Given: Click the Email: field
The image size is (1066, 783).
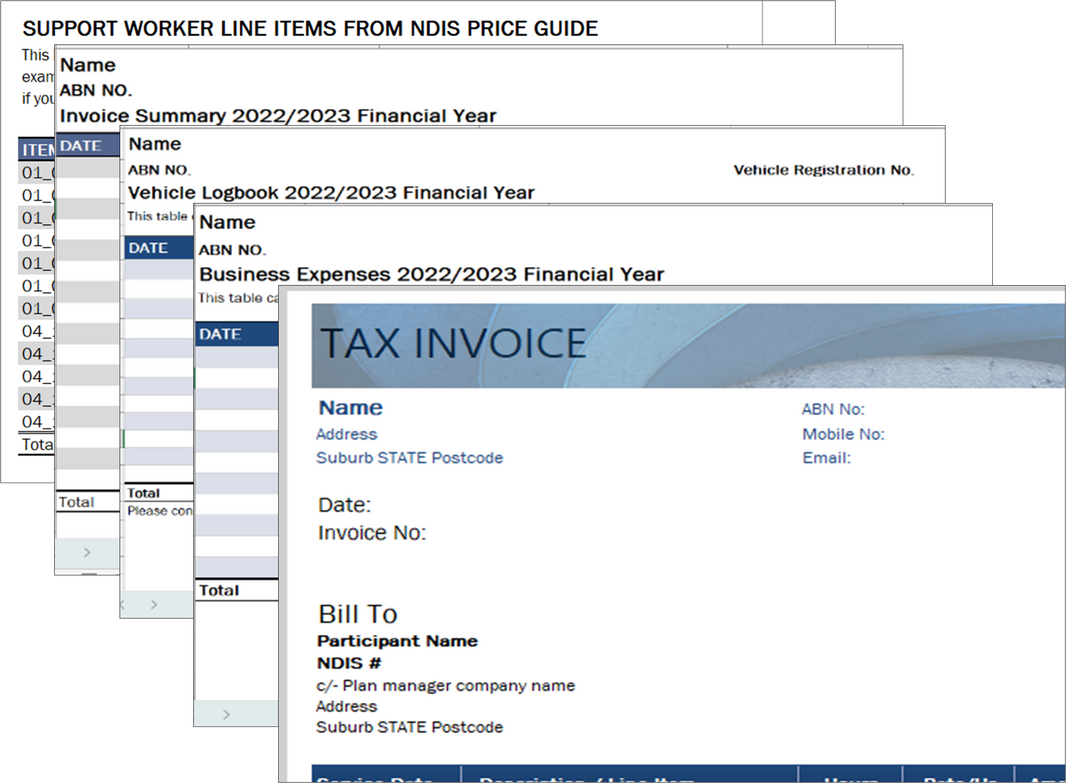Looking at the screenshot, I should click(x=826, y=458).
